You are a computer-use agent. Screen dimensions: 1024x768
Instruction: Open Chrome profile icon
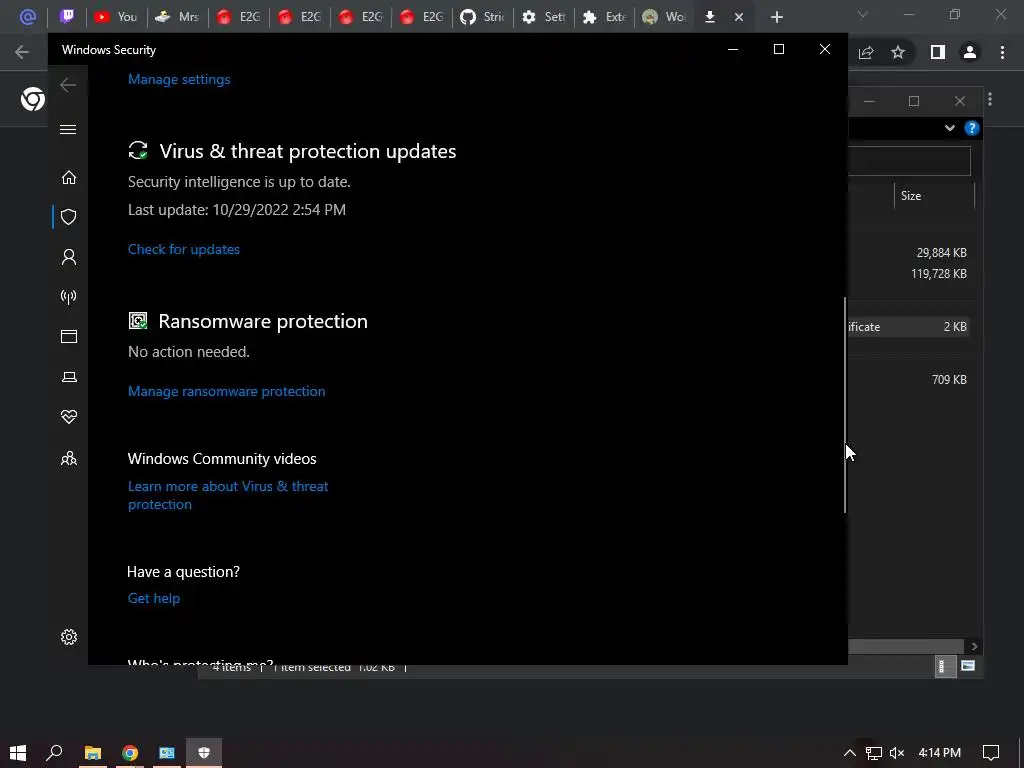[970, 52]
